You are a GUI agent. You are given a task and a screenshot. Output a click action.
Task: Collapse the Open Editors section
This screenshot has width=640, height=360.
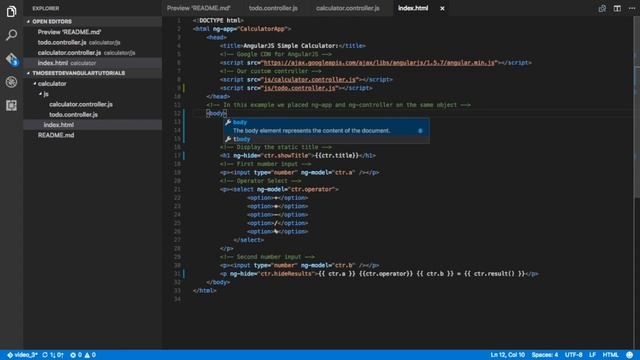click(x=52, y=22)
